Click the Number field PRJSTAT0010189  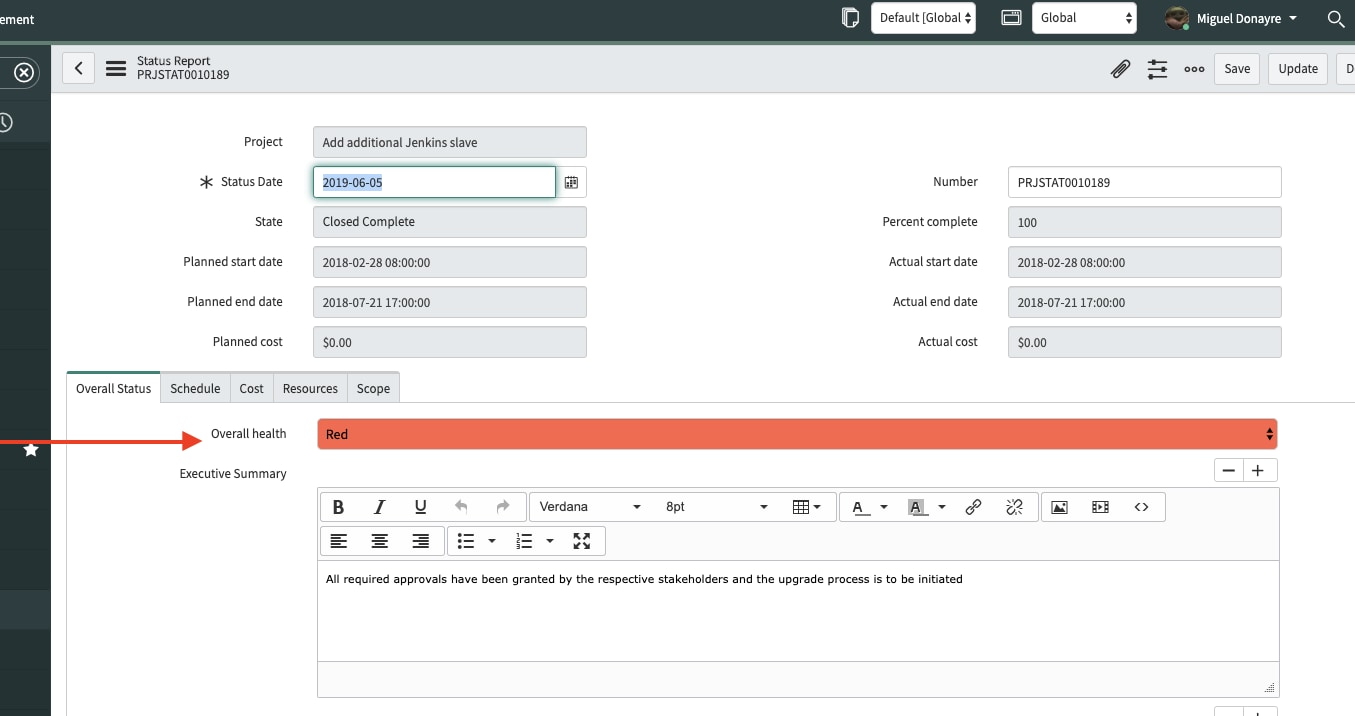click(x=1144, y=182)
